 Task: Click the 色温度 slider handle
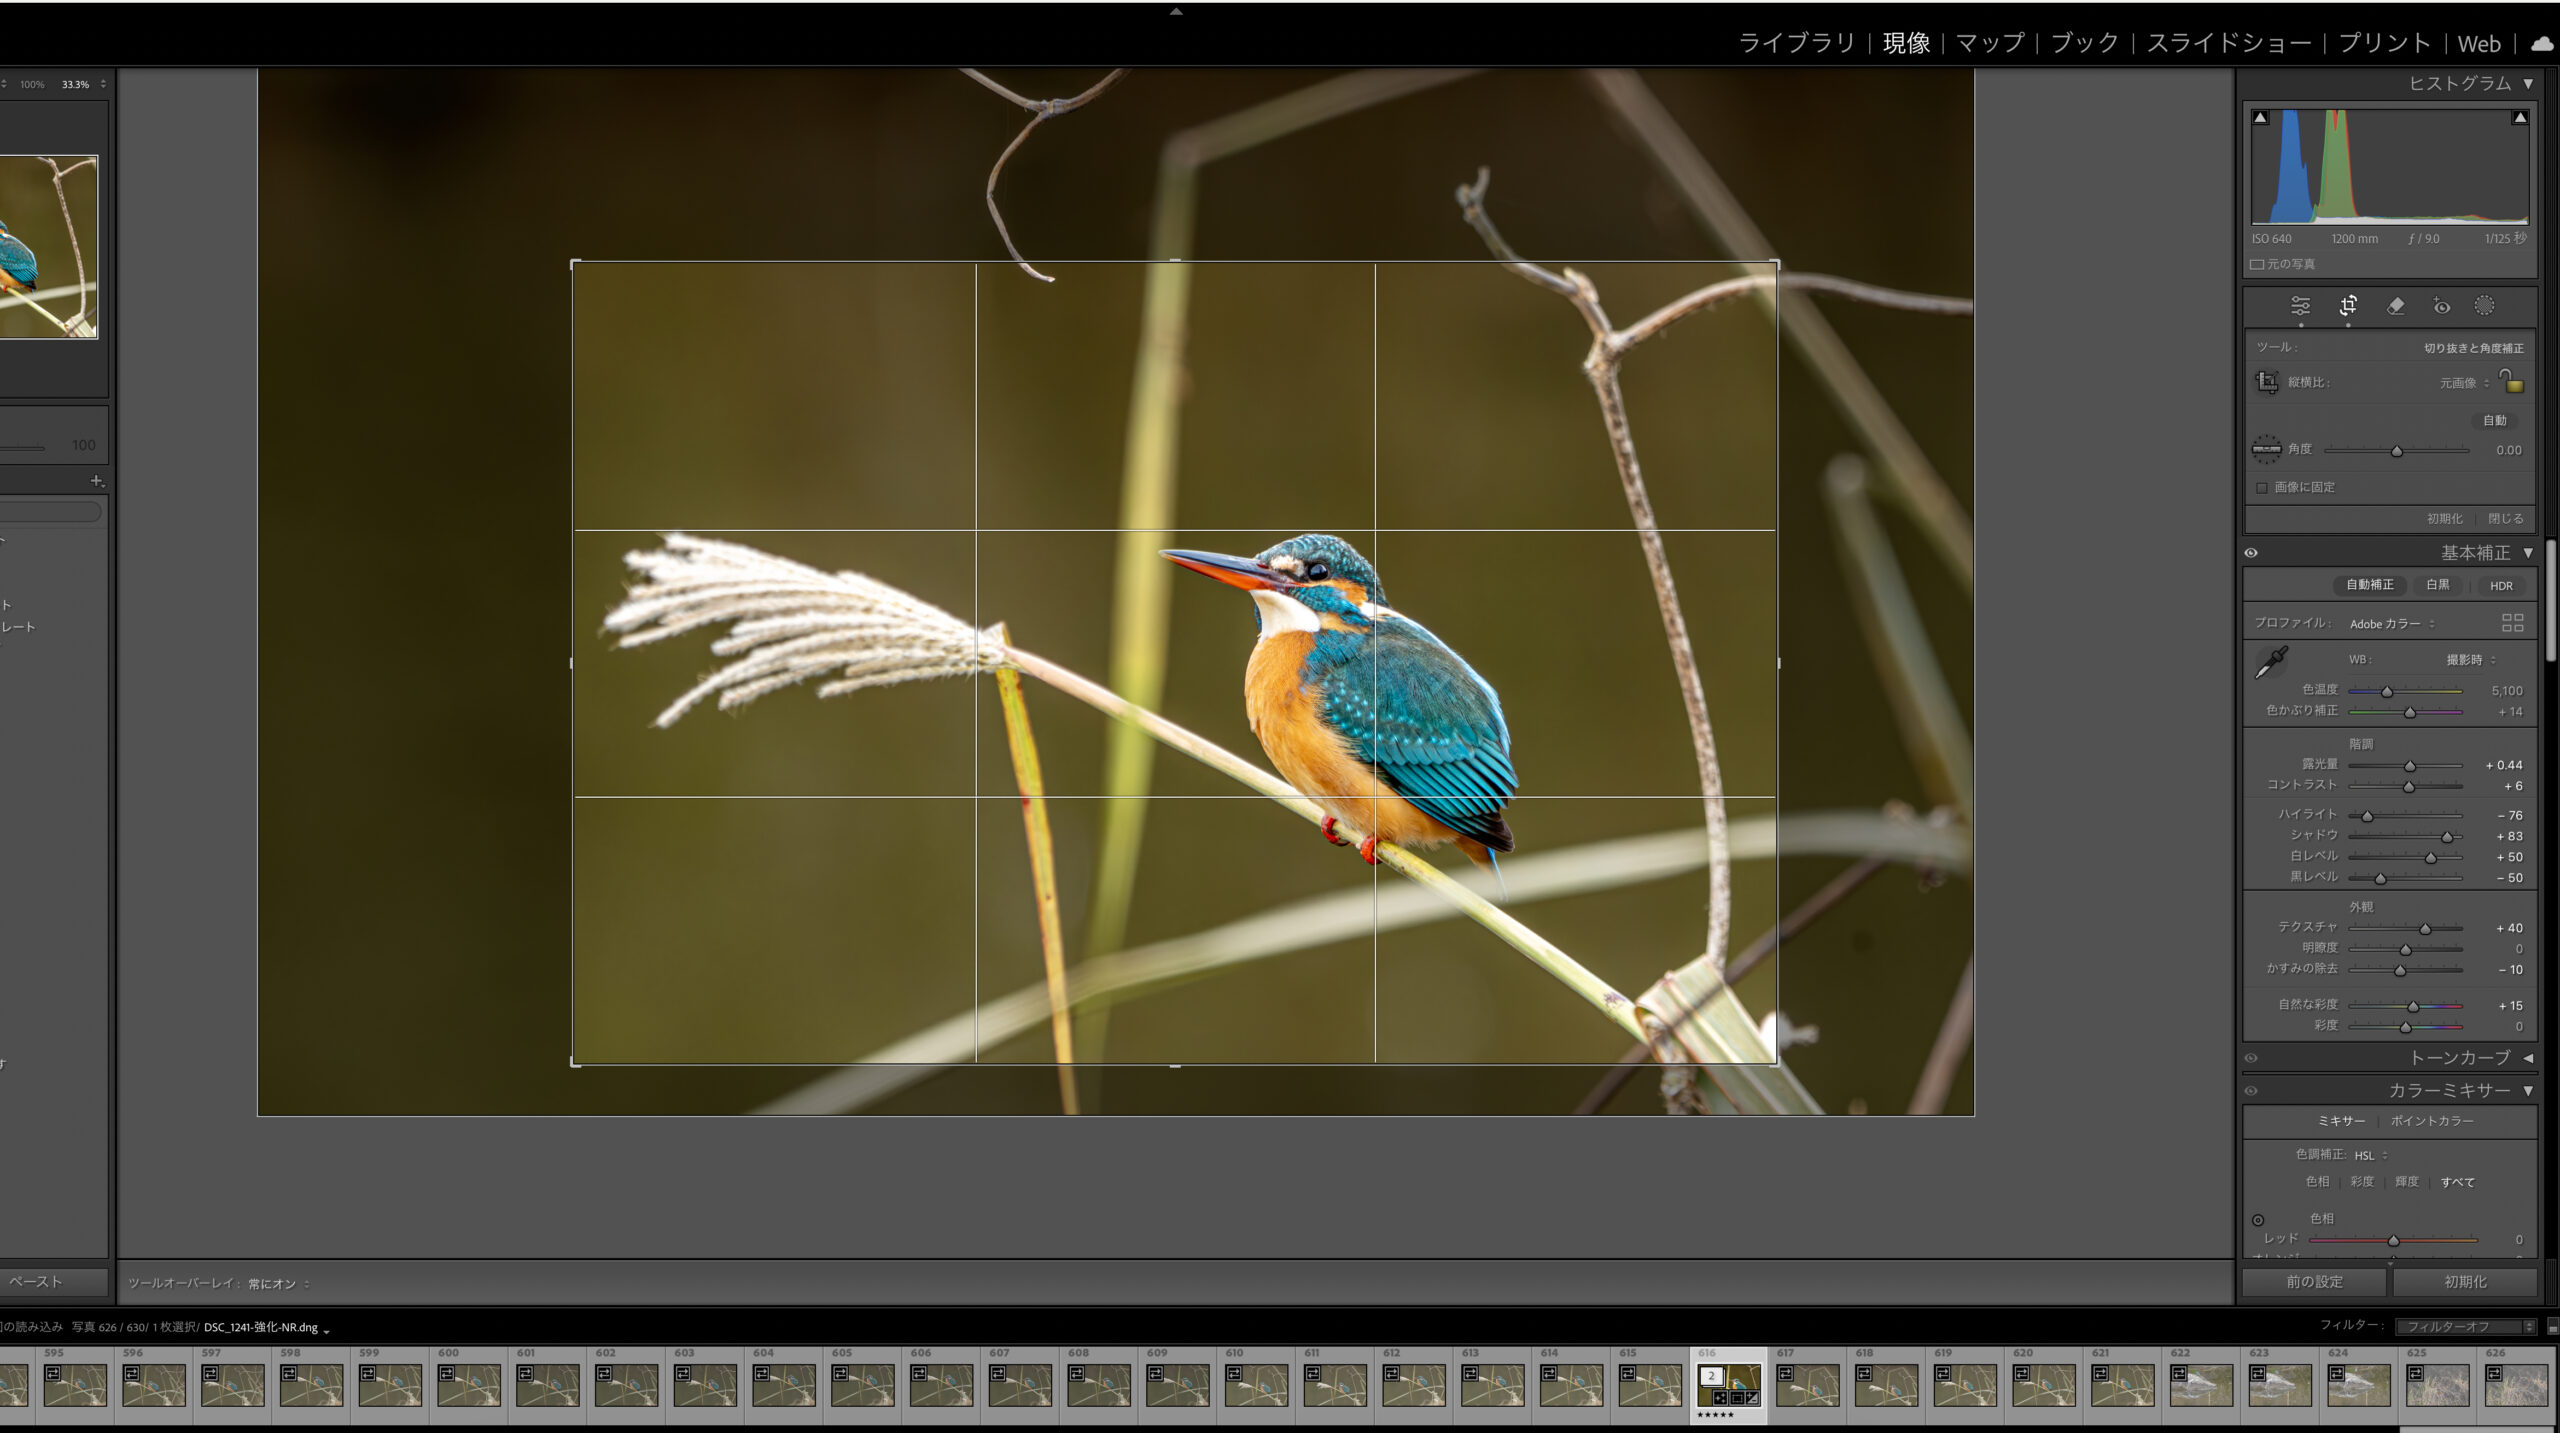coord(2387,692)
